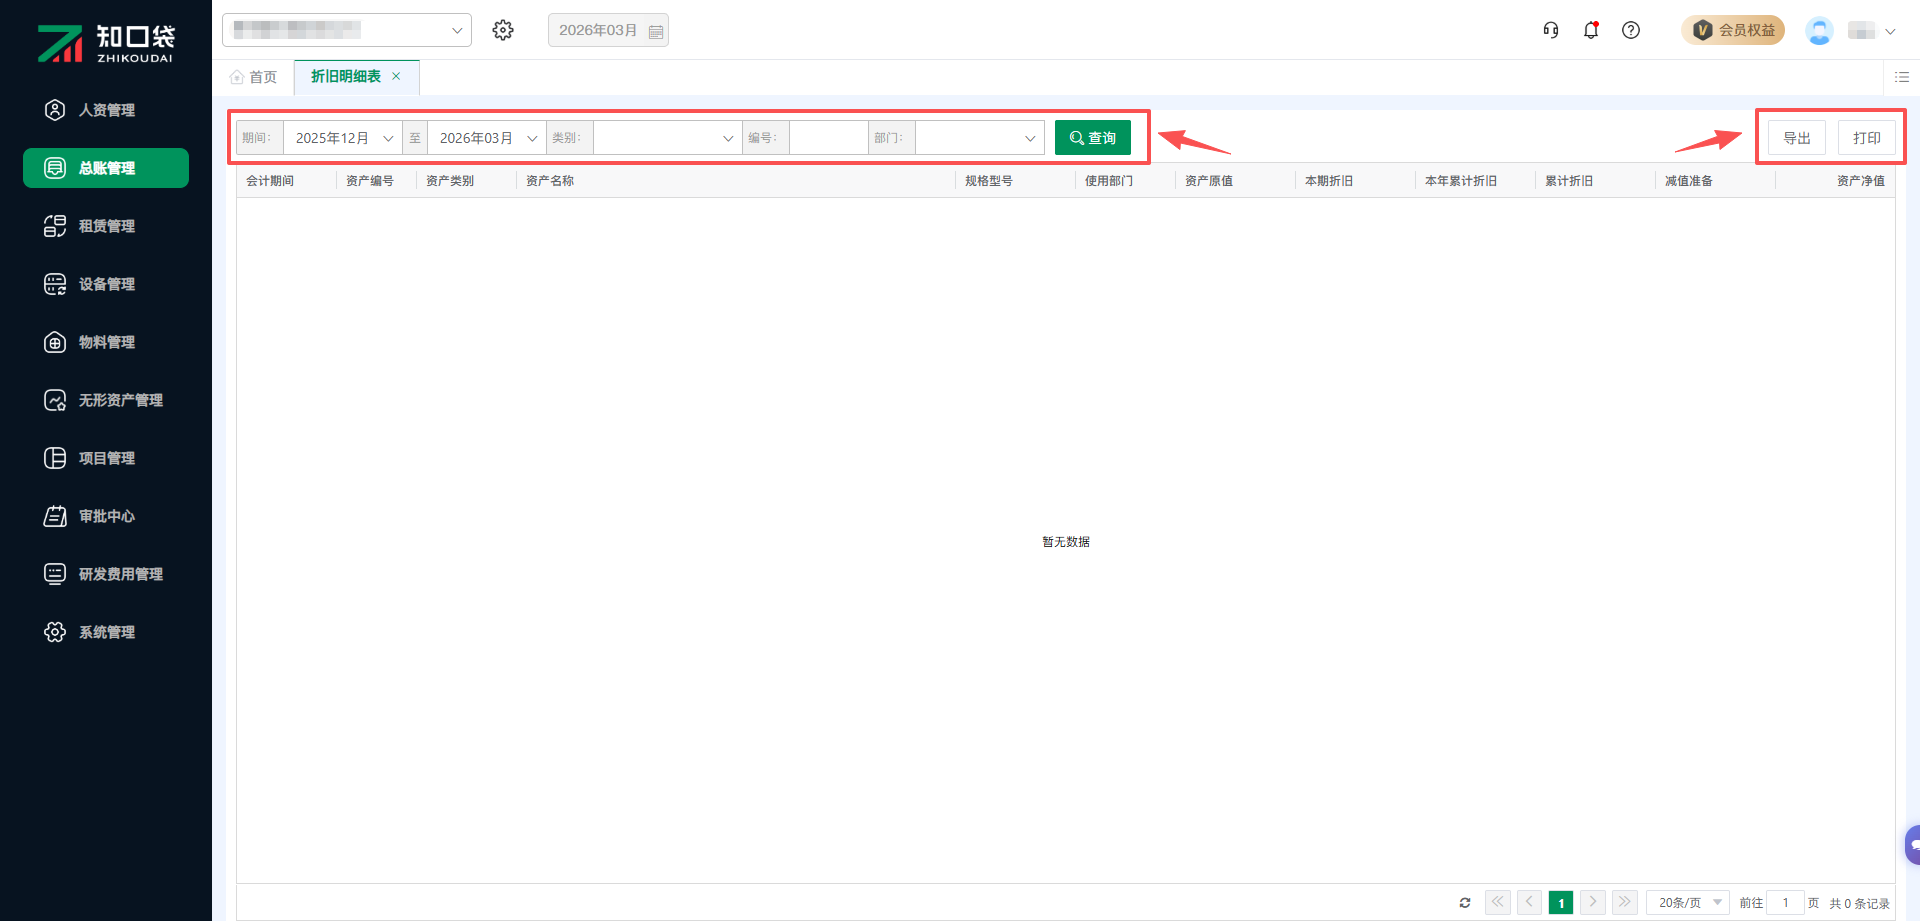Open 物料管理 in the sidebar
The image size is (1920, 921).
[x=106, y=342]
